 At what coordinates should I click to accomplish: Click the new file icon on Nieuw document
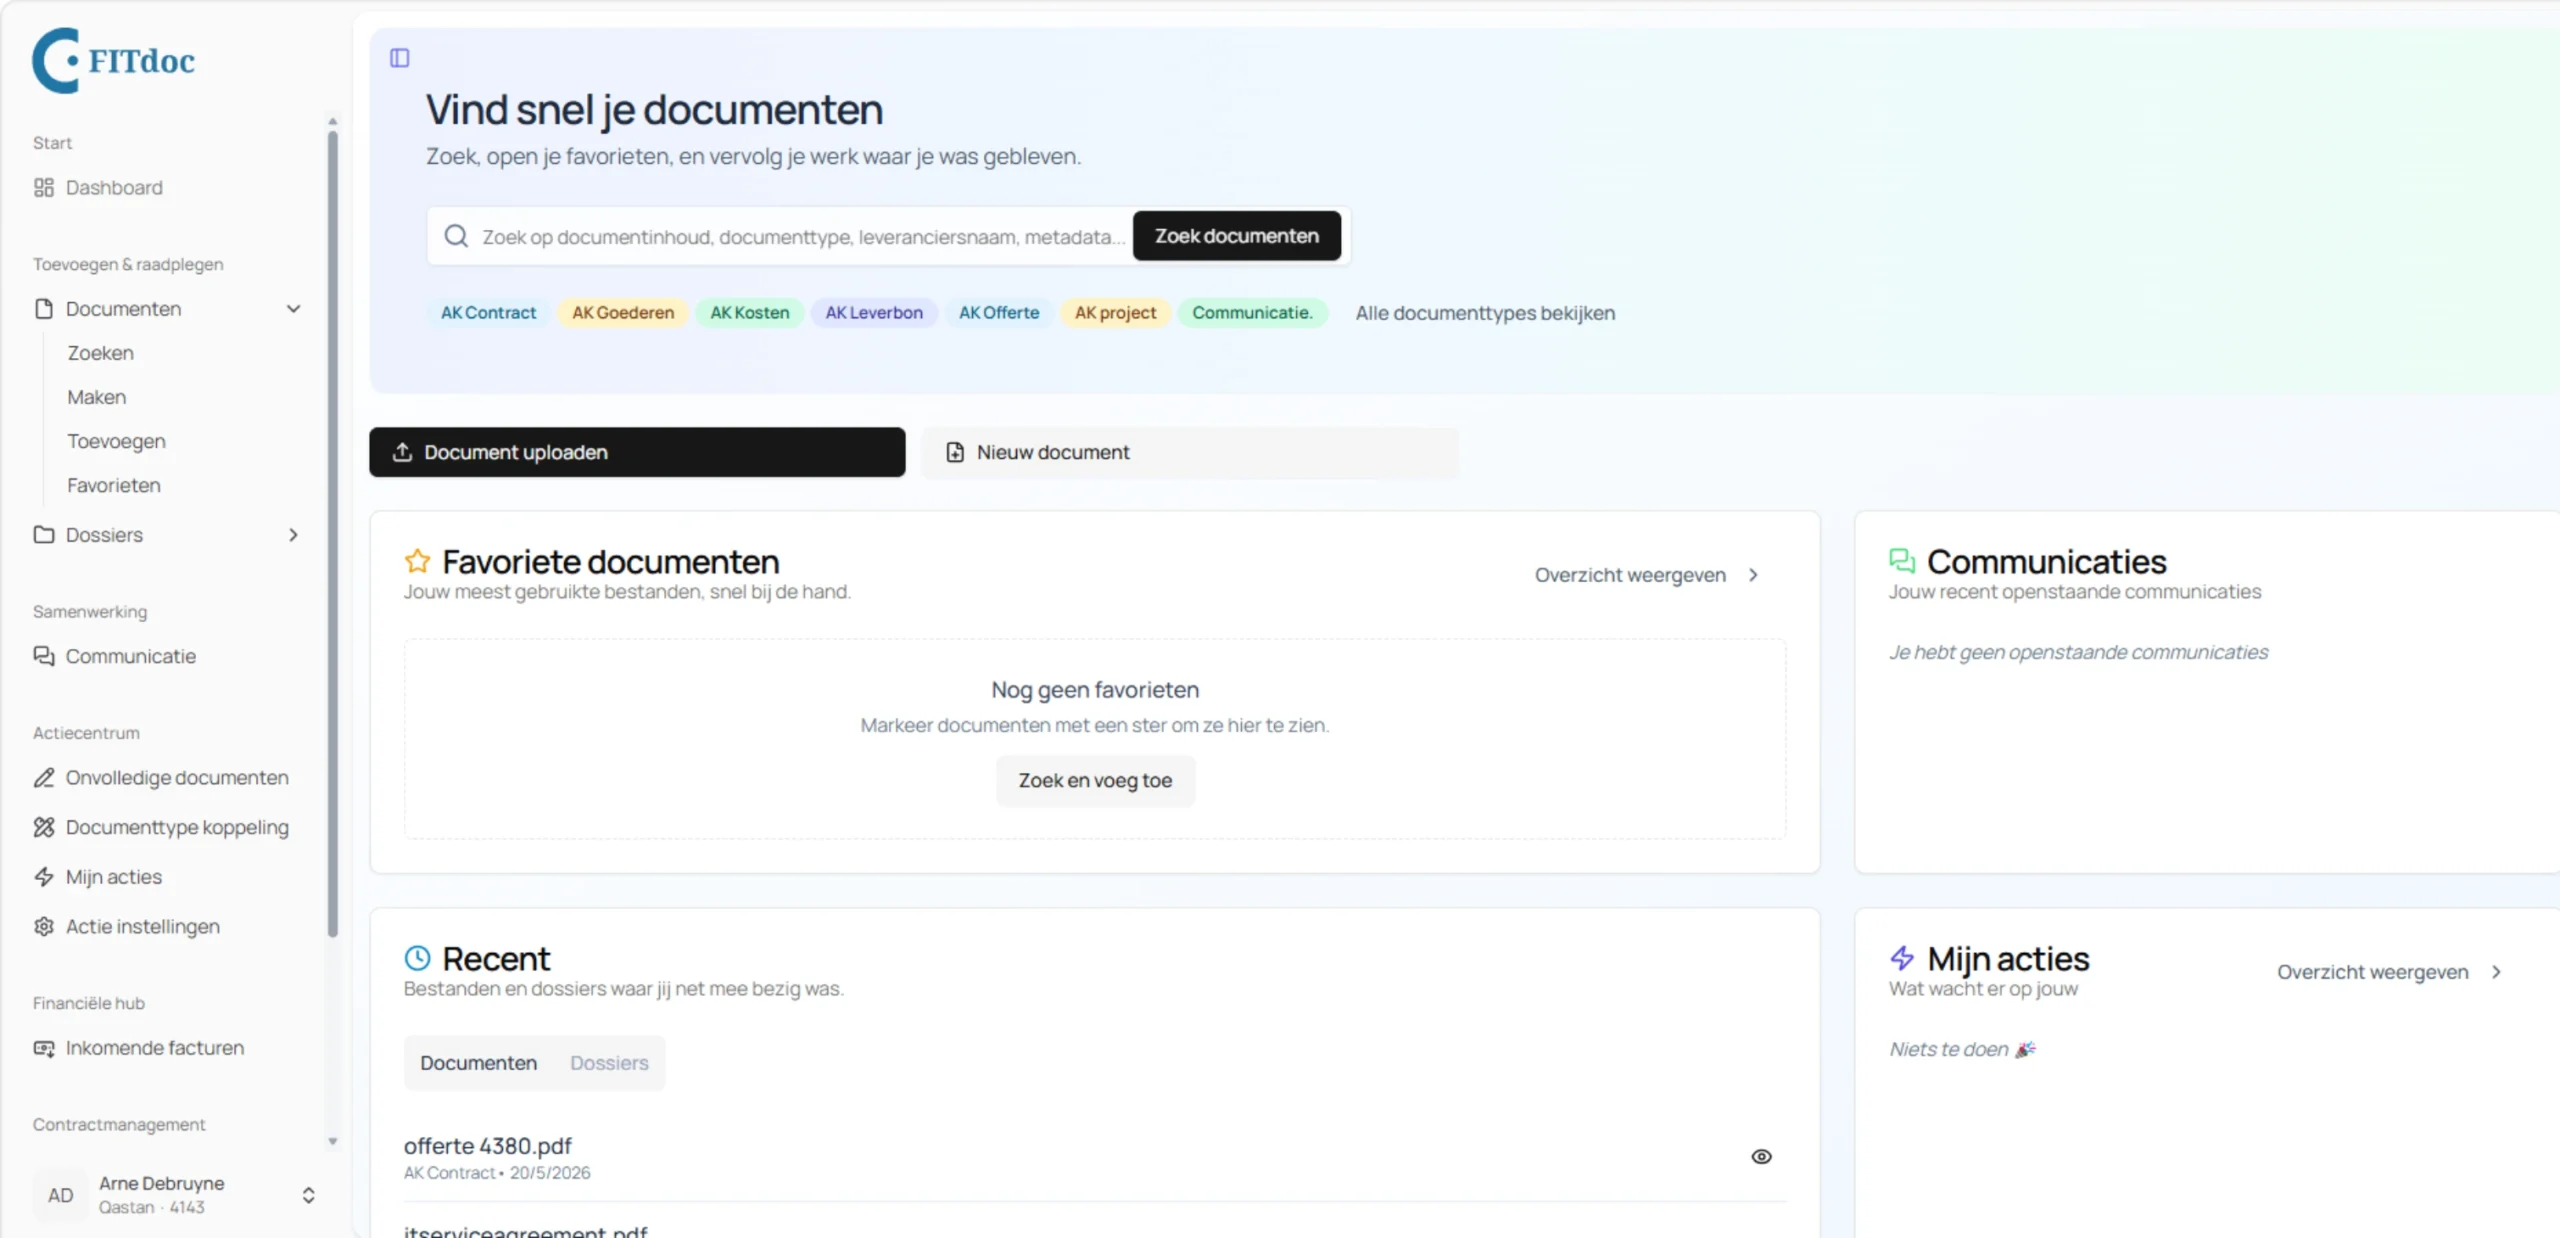pyautogui.click(x=955, y=452)
